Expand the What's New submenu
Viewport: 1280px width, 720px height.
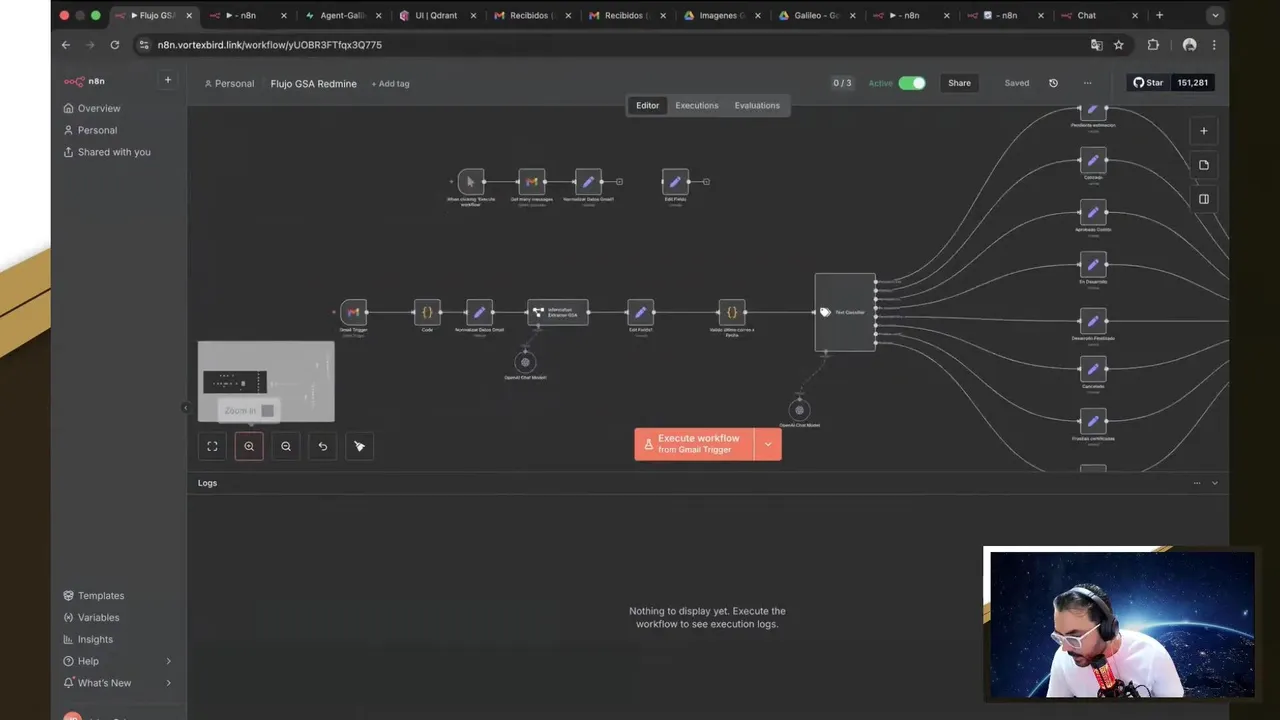point(168,683)
